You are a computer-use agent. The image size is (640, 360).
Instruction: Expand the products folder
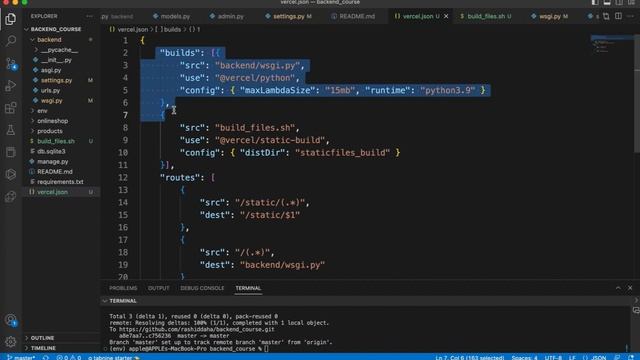point(49,131)
